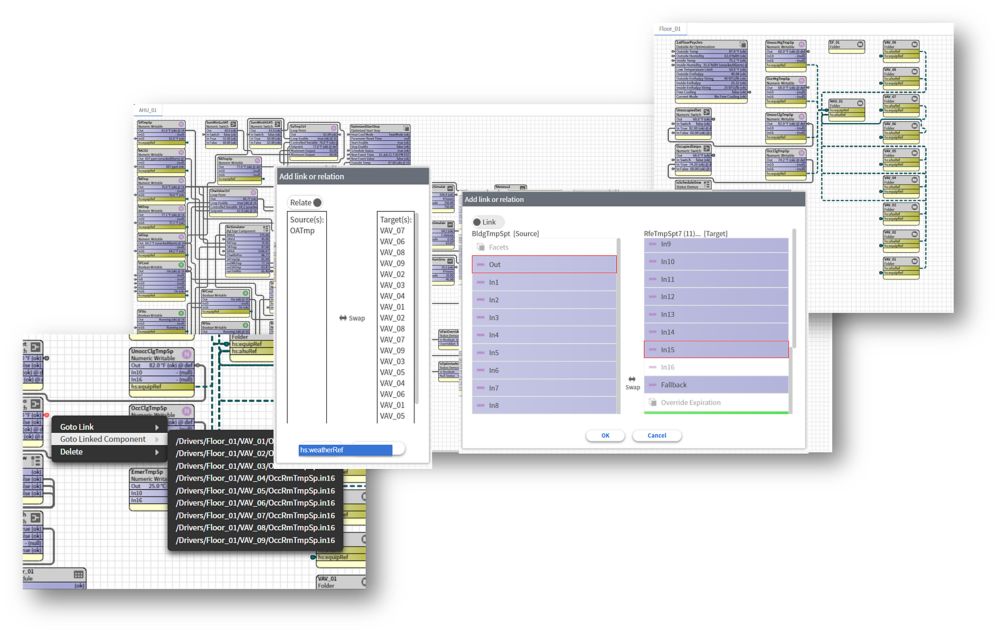Select the In4 source slot
1000x636 pixels.
point(545,335)
